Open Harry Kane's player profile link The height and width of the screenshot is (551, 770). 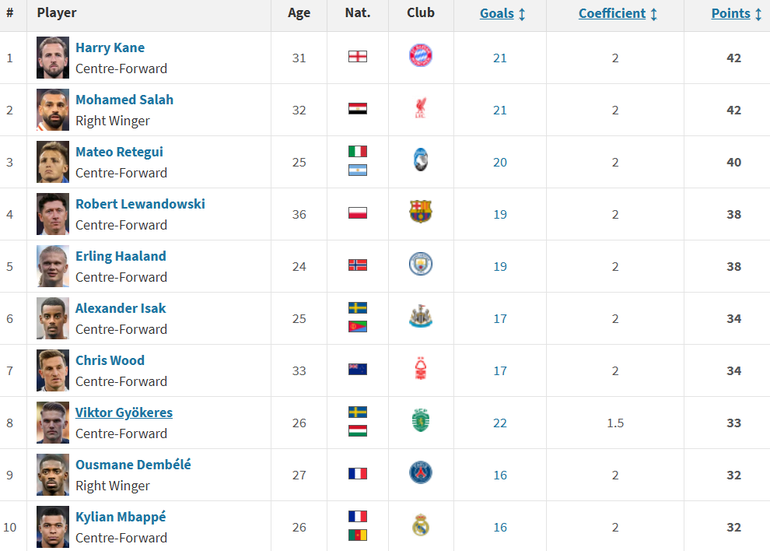[110, 48]
